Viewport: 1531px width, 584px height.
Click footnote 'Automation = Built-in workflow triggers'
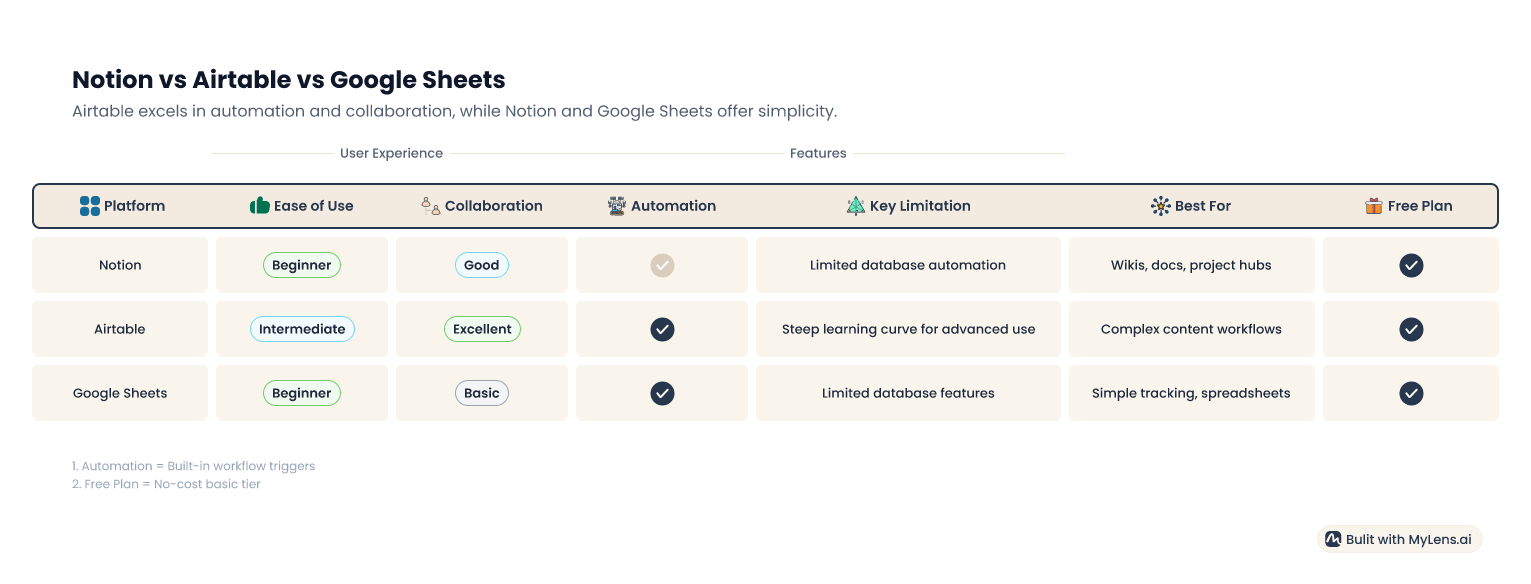tap(193, 466)
